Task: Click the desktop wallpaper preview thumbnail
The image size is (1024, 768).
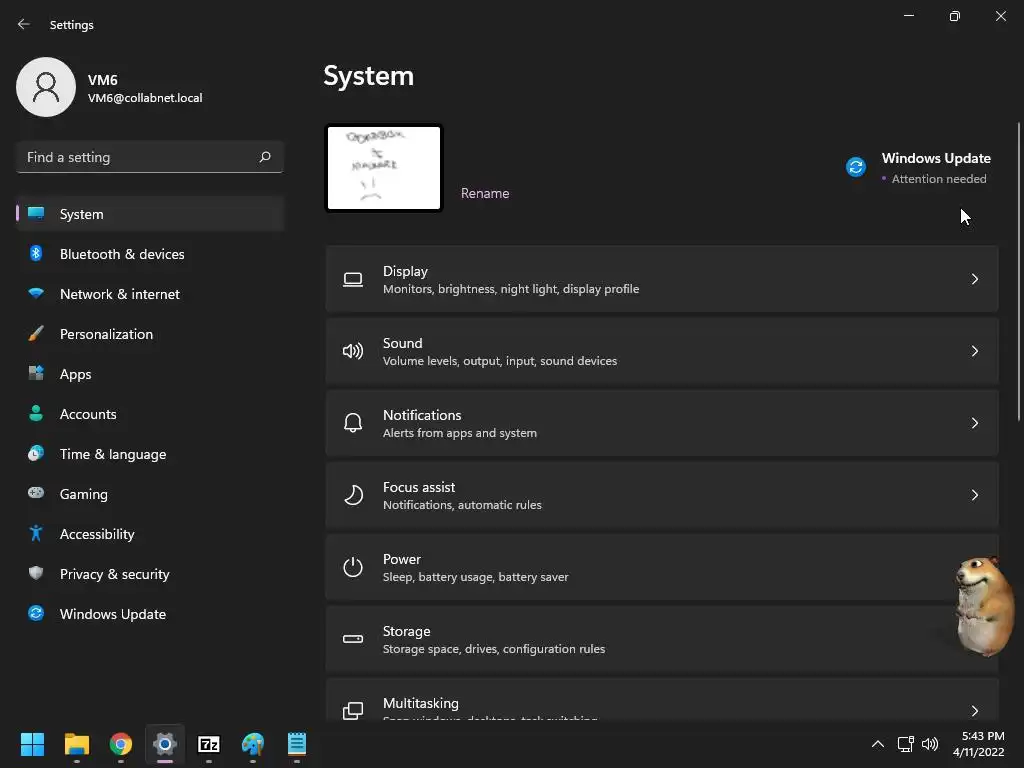Action: (384, 168)
